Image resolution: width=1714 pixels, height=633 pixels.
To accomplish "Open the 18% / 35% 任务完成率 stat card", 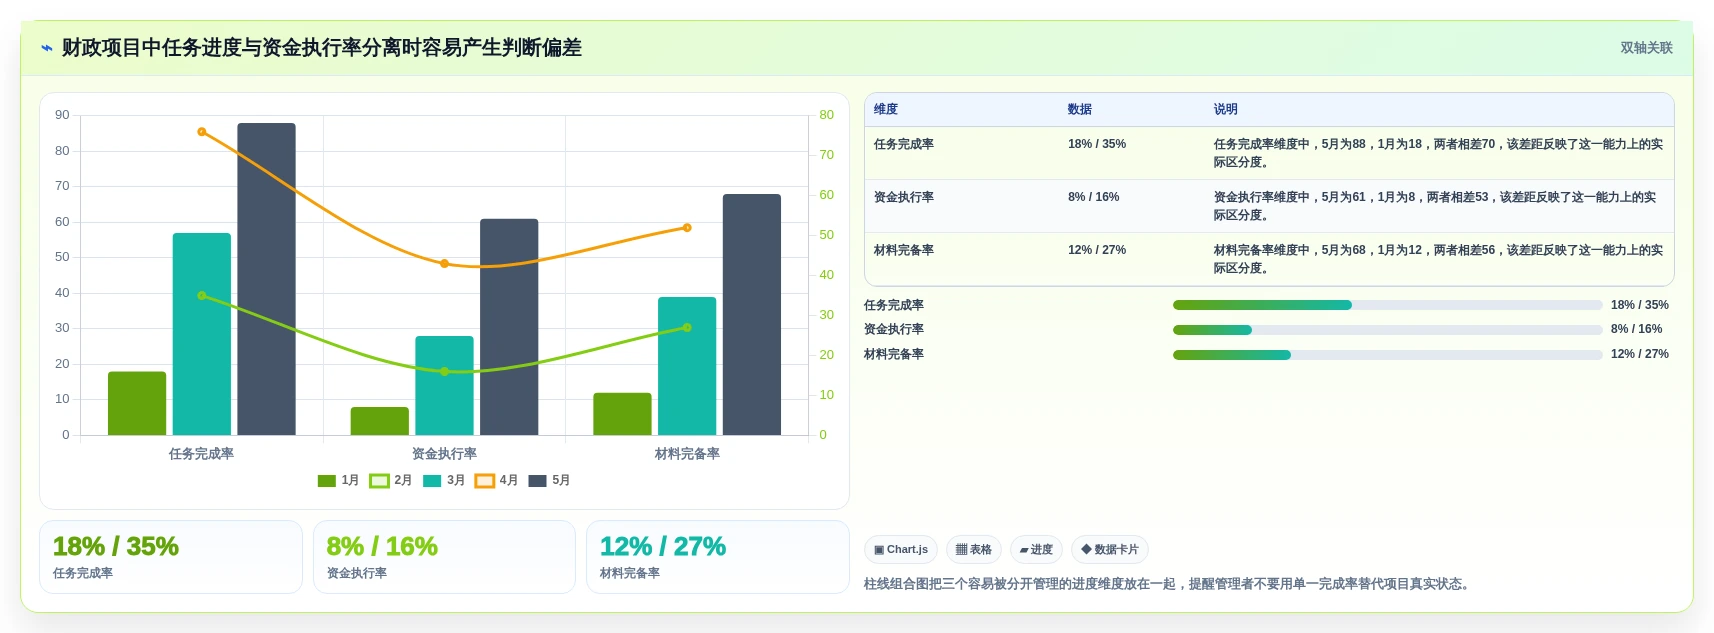I will coord(171,557).
